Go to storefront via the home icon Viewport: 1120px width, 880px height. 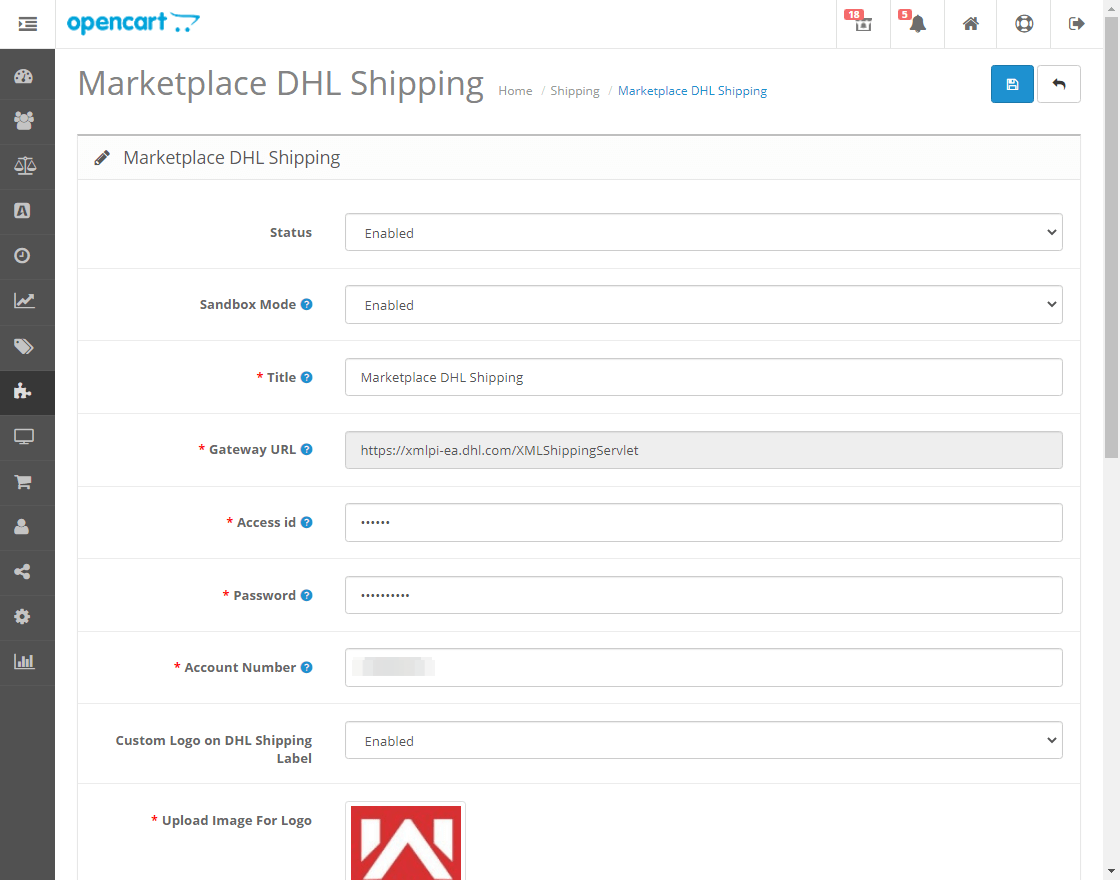click(x=970, y=24)
